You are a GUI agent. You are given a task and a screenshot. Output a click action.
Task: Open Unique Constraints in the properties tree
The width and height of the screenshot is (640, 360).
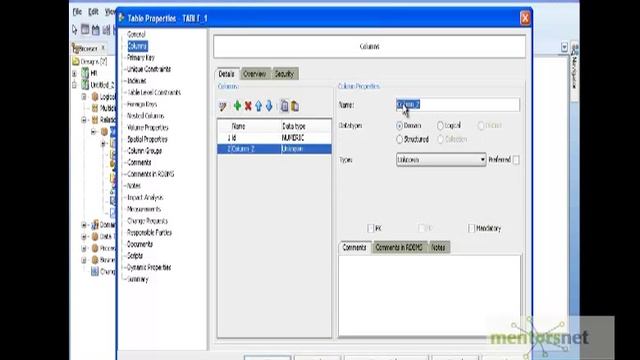(149, 69)
